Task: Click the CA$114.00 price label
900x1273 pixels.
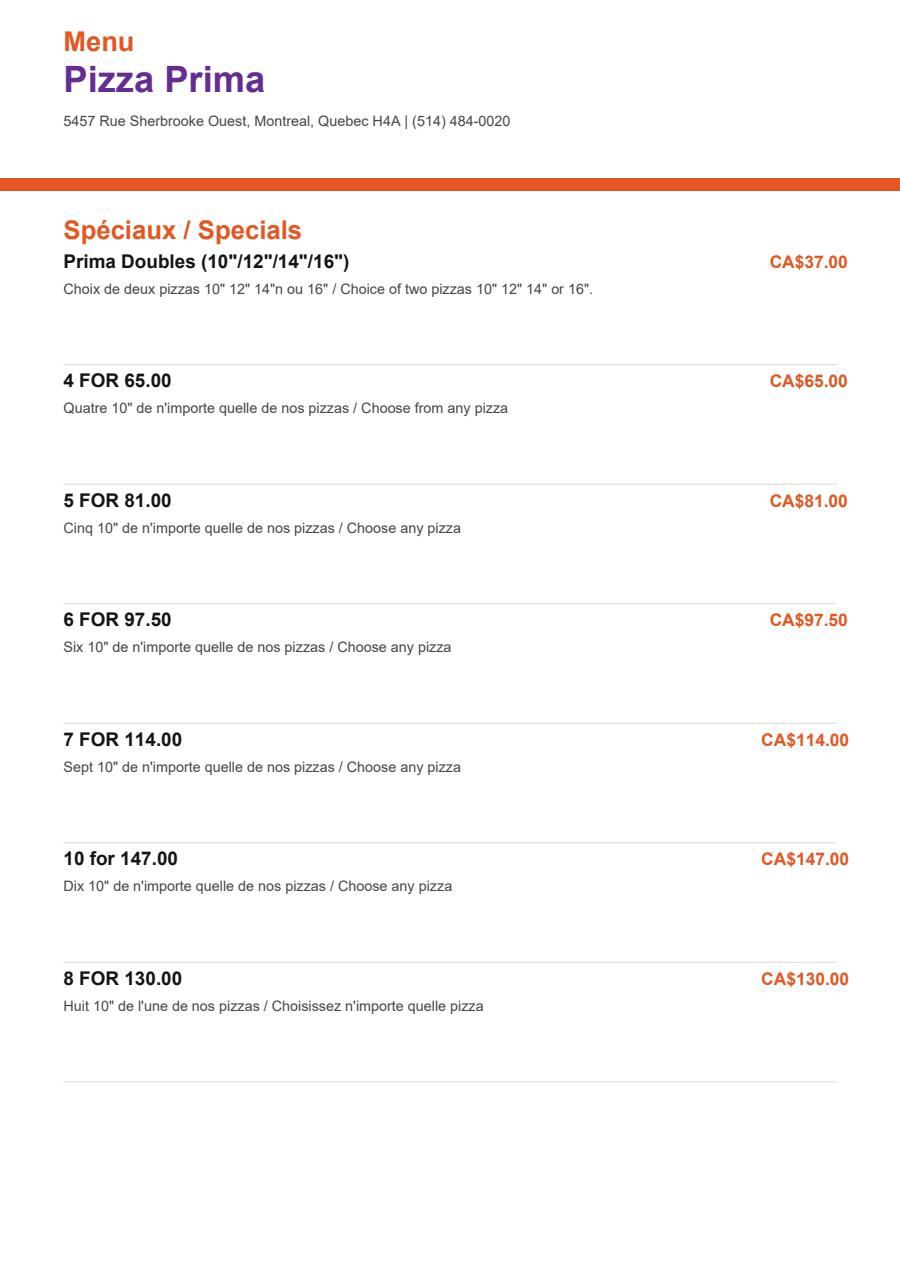Action: click(x=804, y=740)
